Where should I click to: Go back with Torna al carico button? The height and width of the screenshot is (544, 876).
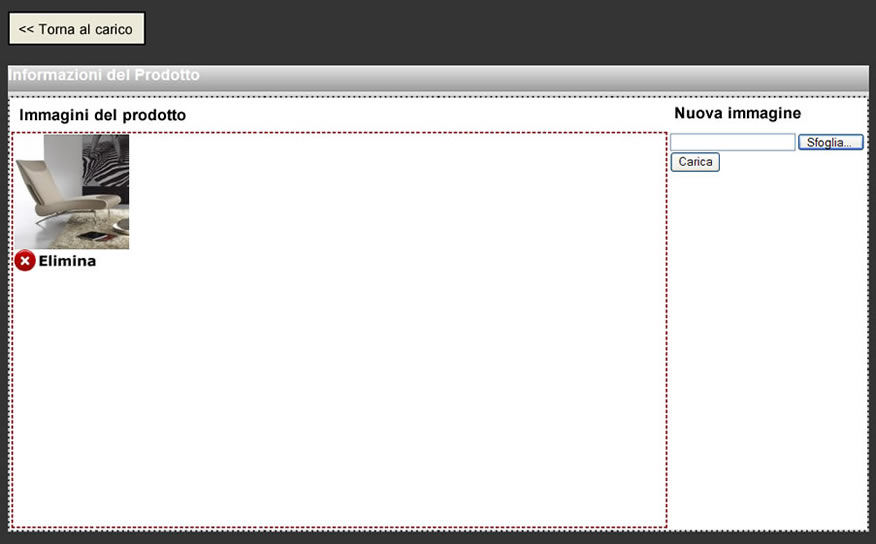(x=76, y=29)
